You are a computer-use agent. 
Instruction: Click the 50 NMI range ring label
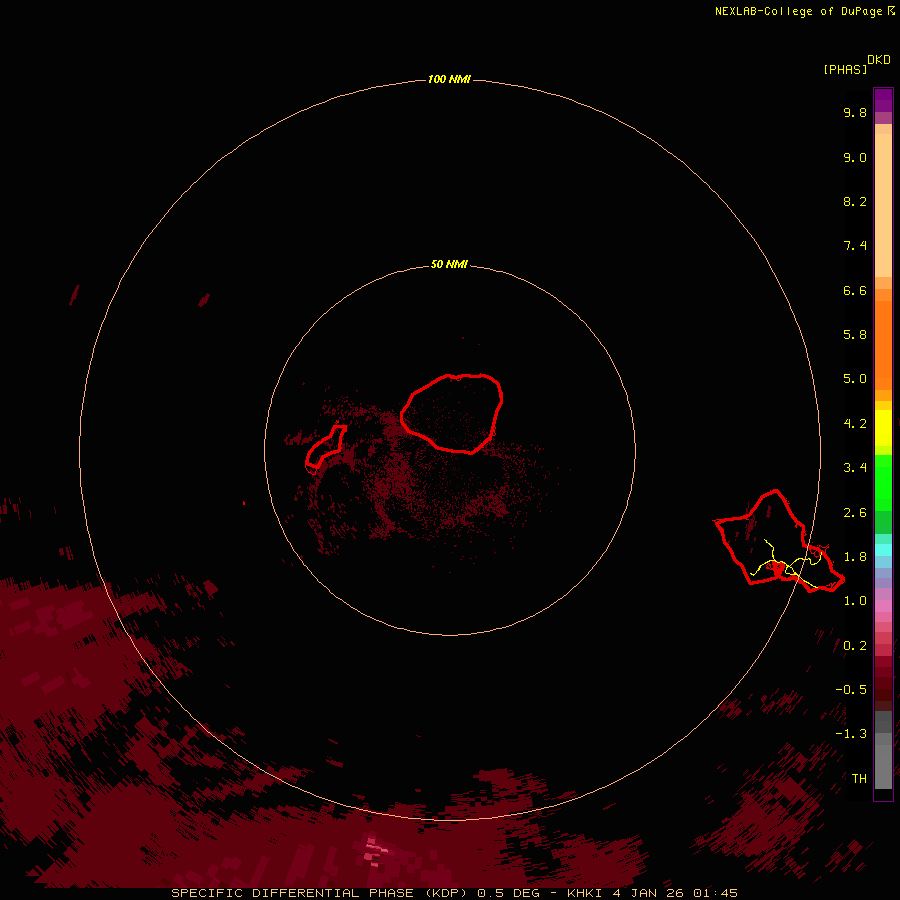449,264
